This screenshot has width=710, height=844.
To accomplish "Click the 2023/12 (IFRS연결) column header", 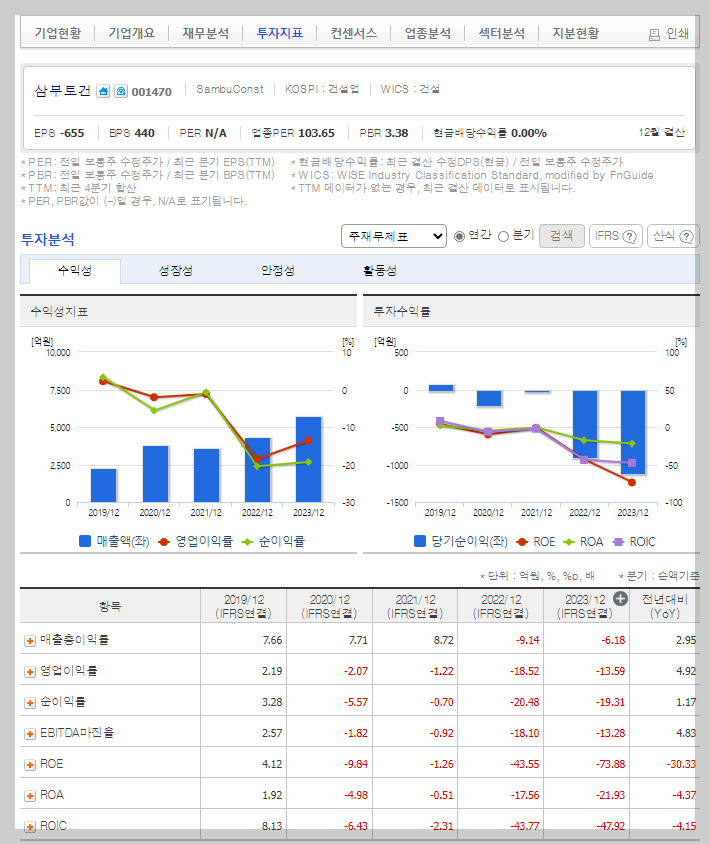I will (585, 606).
